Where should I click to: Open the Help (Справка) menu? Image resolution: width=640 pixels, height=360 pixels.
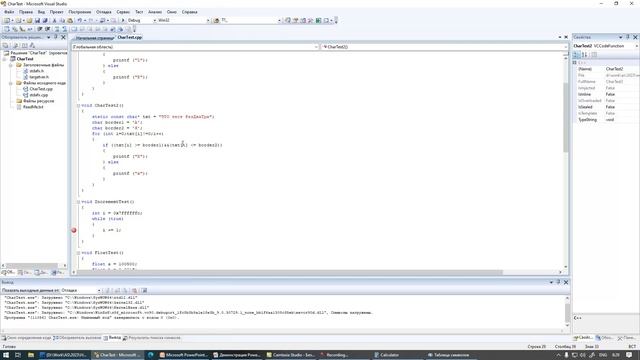click(189, 12)
